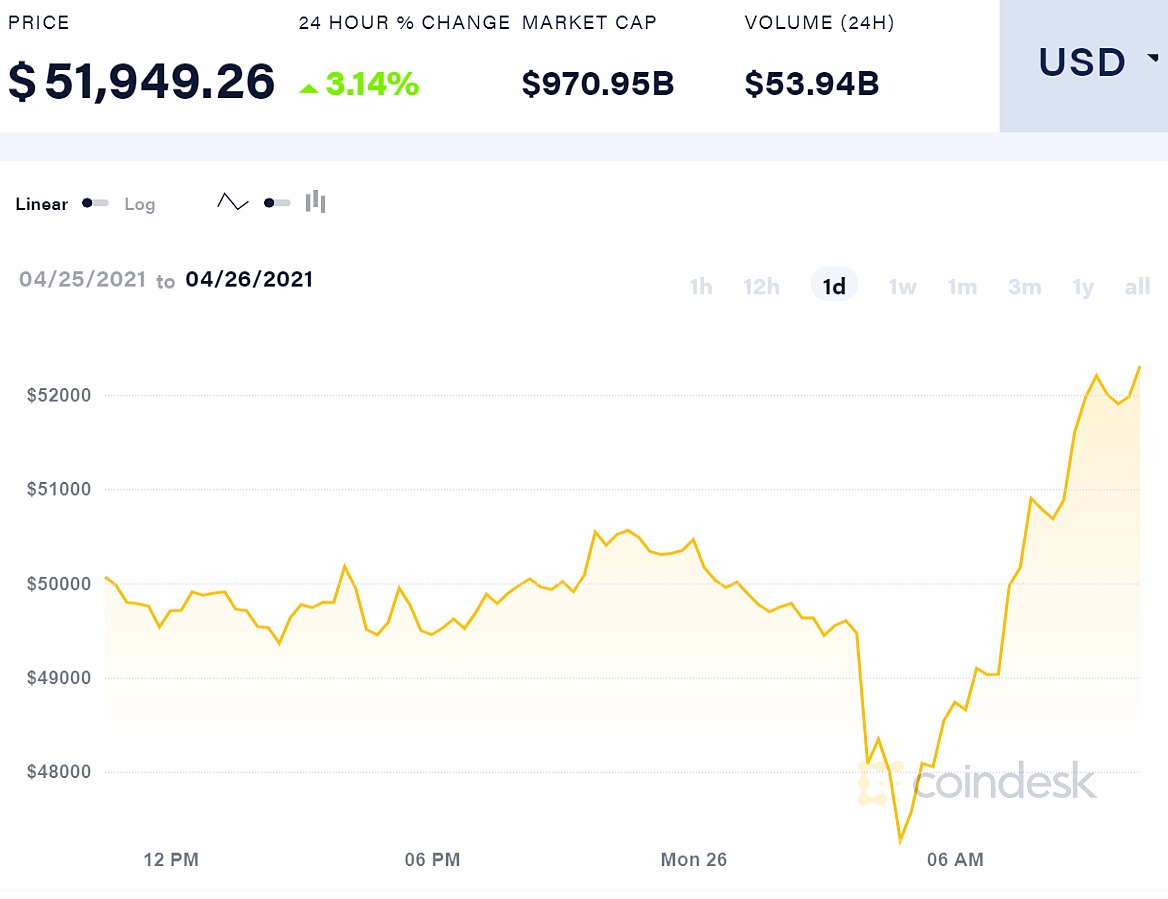Click the Linear scale label
This screenshot has width=1168, height=899.
point(42,204)
